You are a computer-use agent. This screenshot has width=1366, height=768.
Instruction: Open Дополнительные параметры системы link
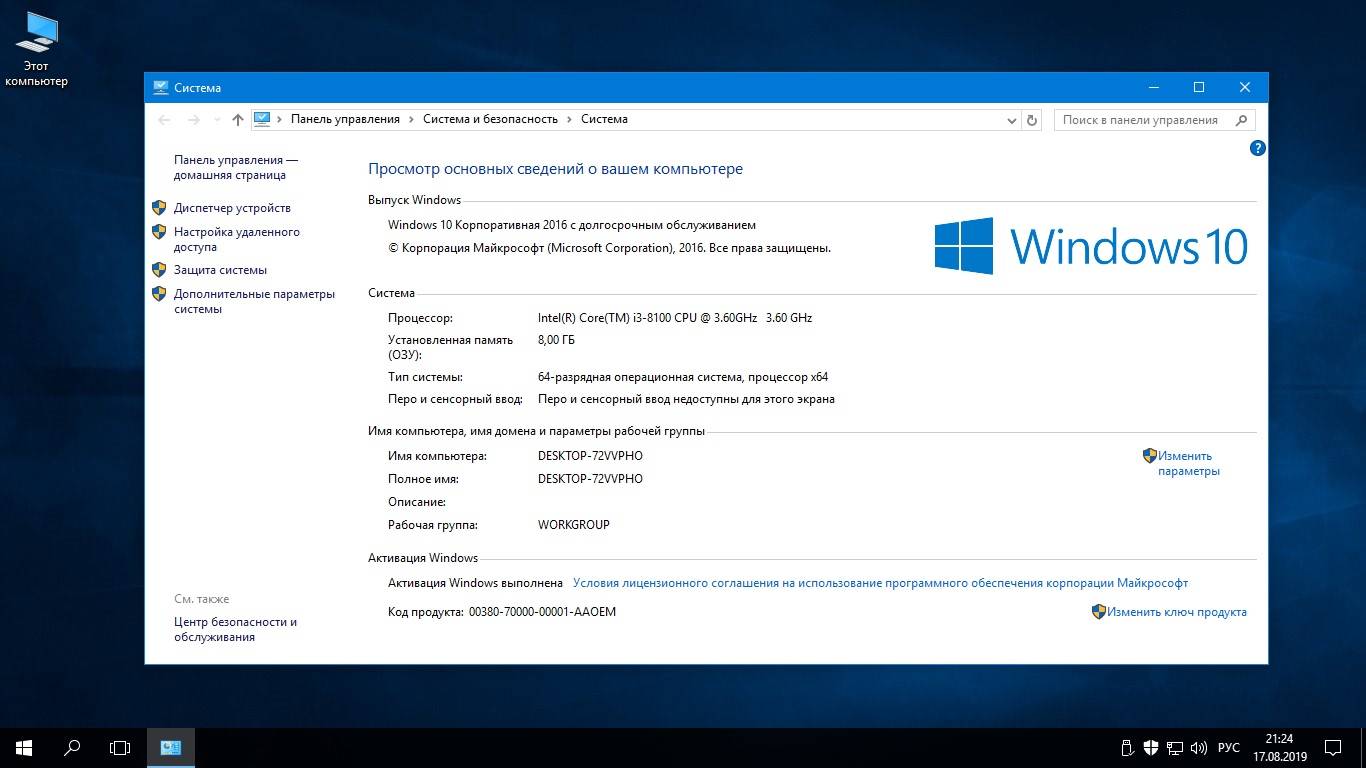254,301
